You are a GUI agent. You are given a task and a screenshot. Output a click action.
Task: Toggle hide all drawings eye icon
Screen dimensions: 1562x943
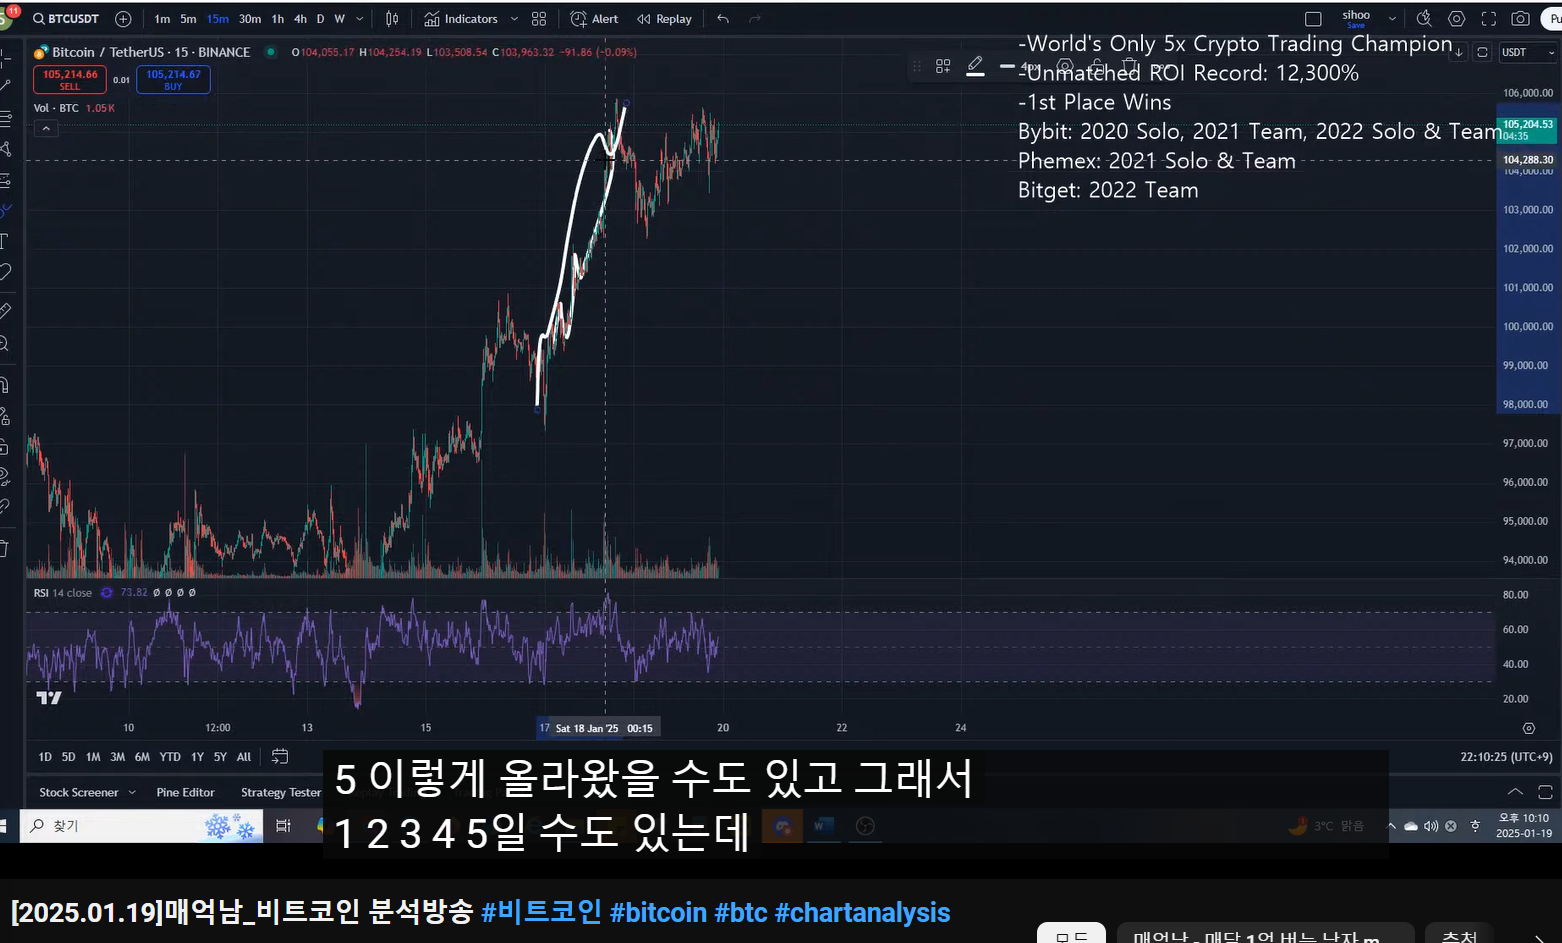[5, 475]
